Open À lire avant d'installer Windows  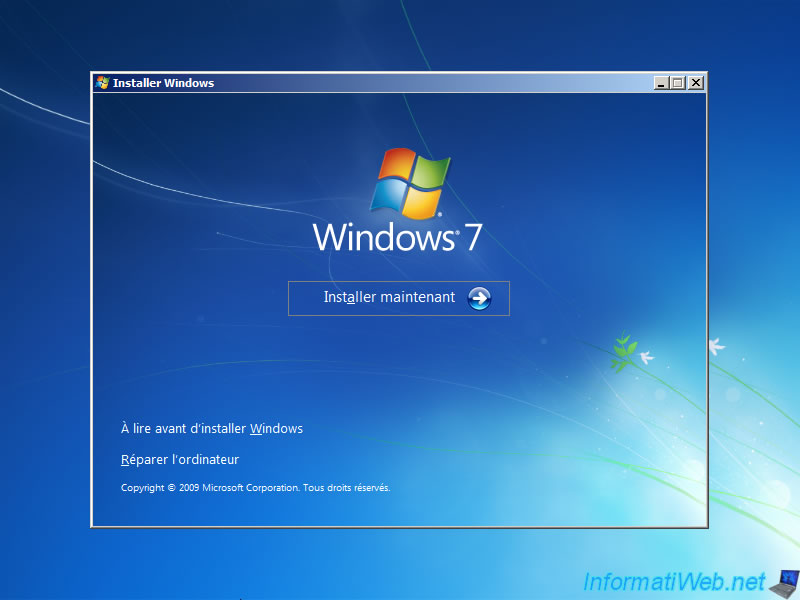212,428
